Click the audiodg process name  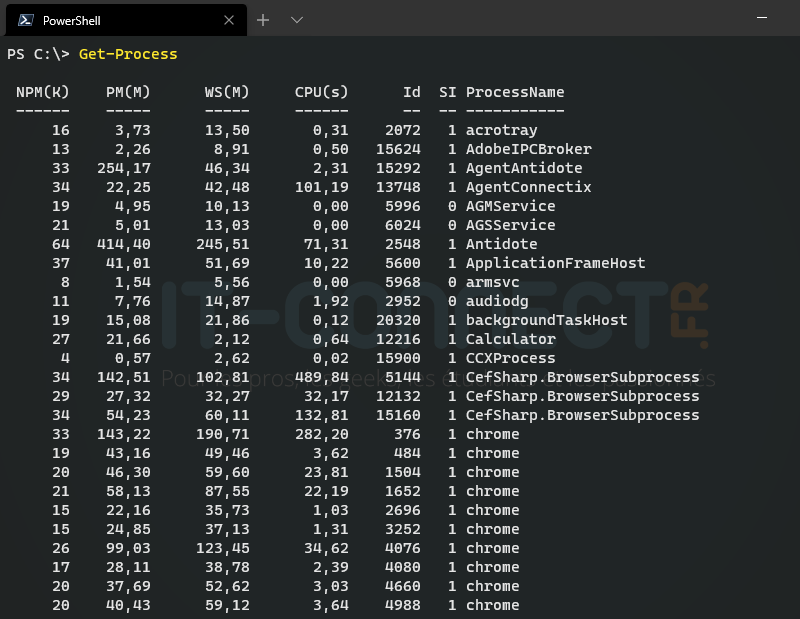tap(497, 301)
